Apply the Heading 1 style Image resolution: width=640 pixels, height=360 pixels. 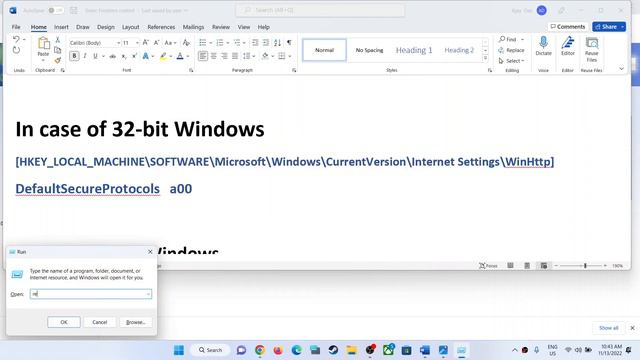click(414, 50)
